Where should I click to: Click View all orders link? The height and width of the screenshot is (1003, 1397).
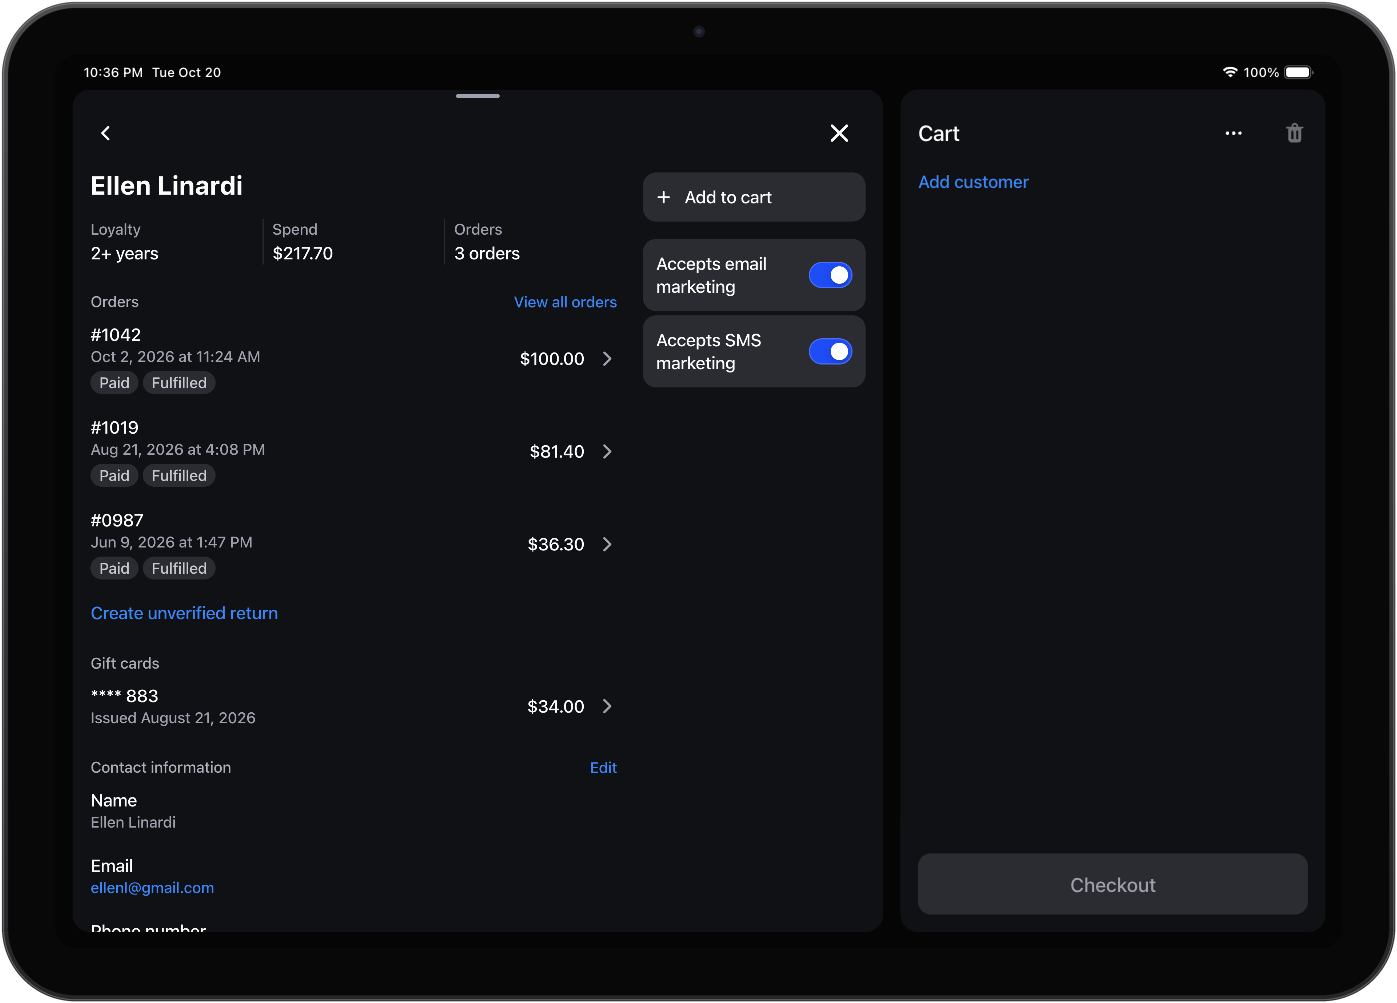pyautogui.click(x=565, y=302)
